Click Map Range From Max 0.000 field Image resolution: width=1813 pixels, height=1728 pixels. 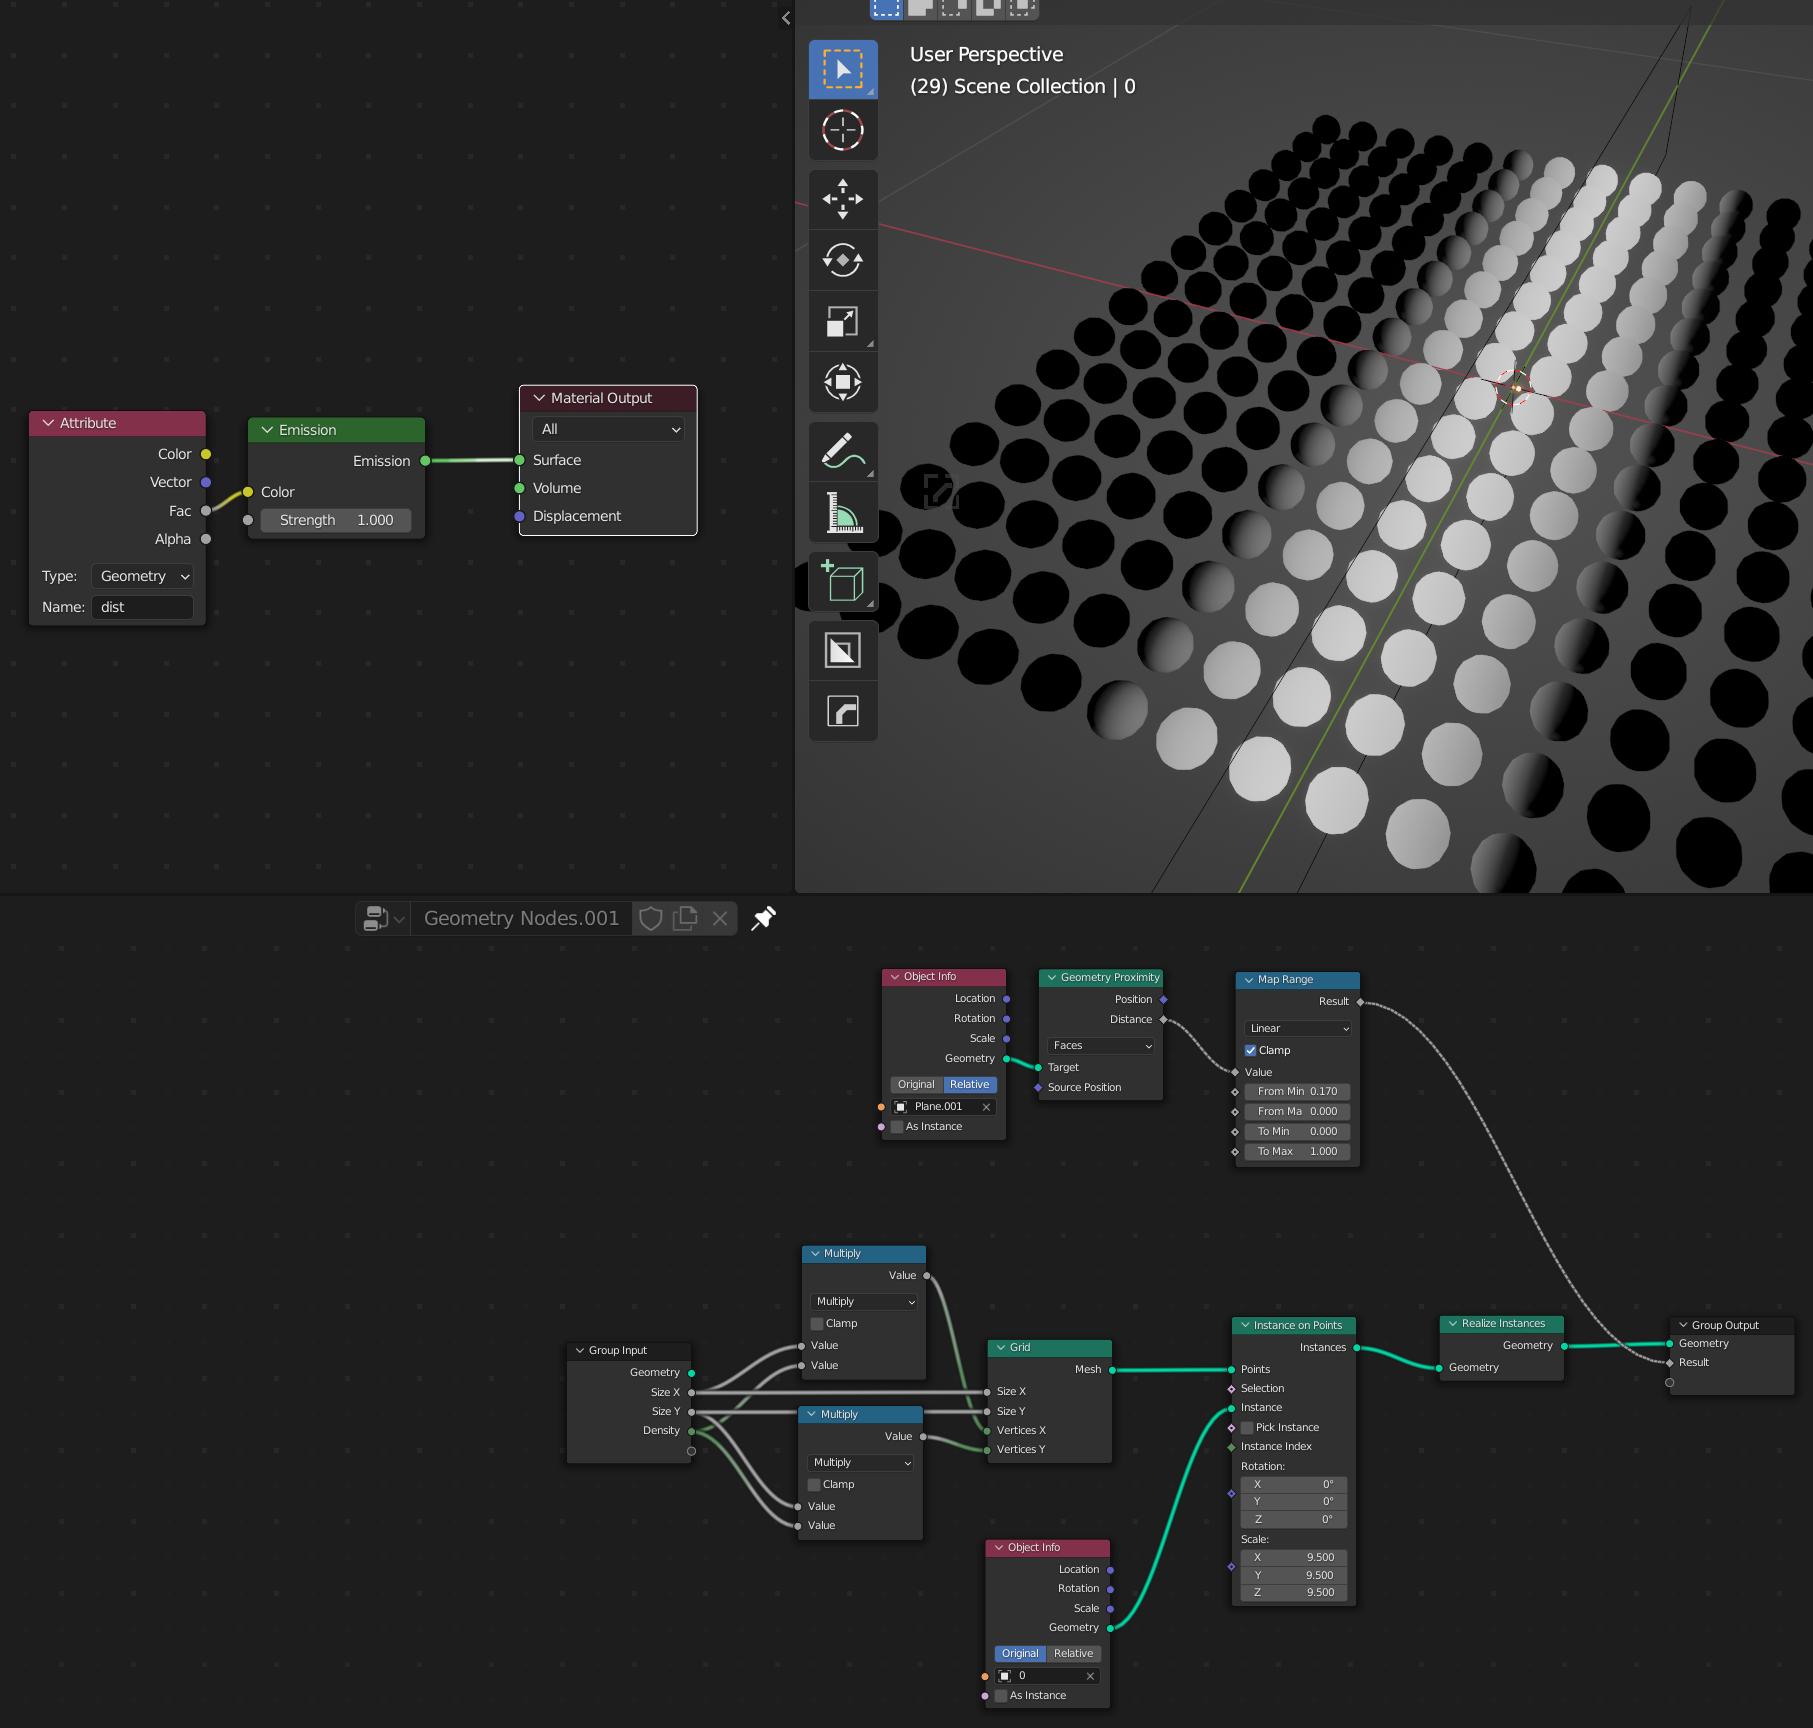(x=1297, y=1111)
